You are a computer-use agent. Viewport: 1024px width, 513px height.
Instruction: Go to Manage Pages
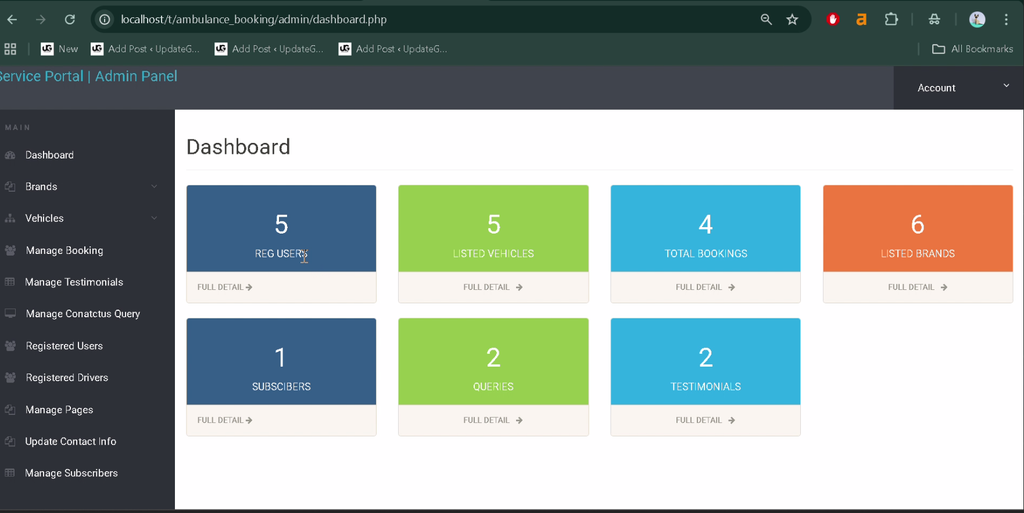pyautogui.click(x=59, y=410)
